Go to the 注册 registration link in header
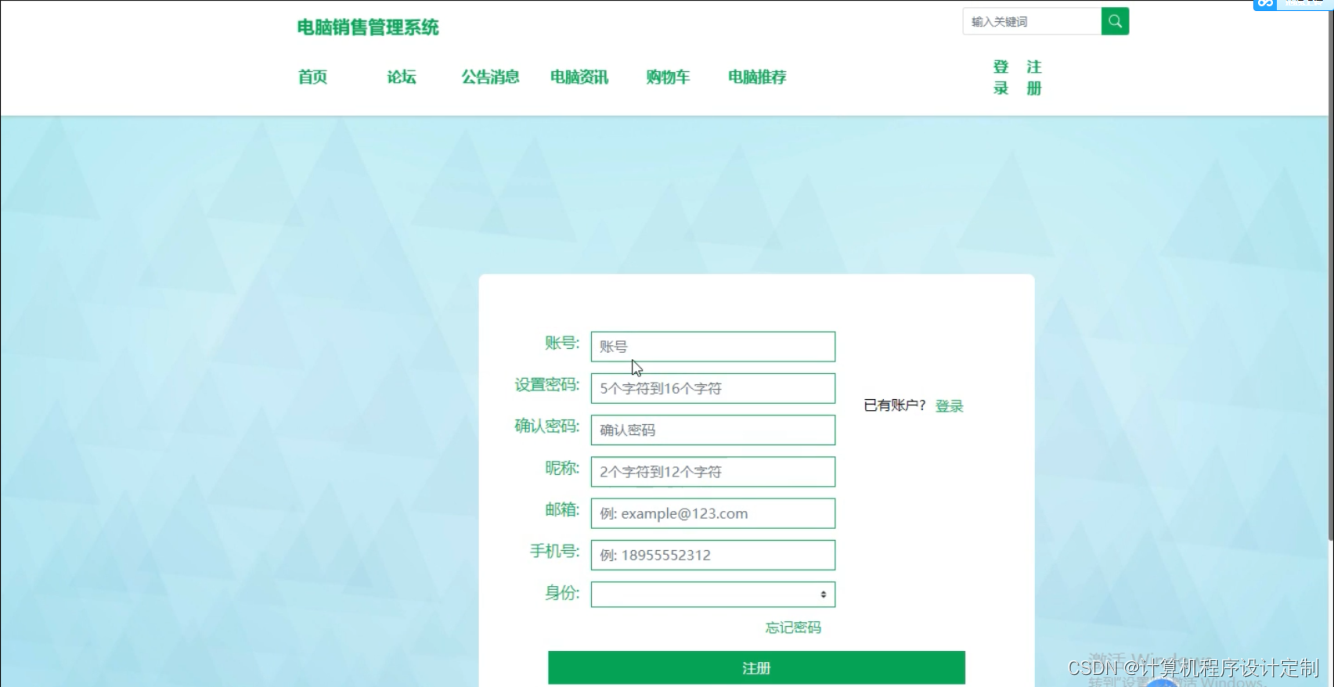Viewport: 1334px width, 687px height. click(1033, 77)
